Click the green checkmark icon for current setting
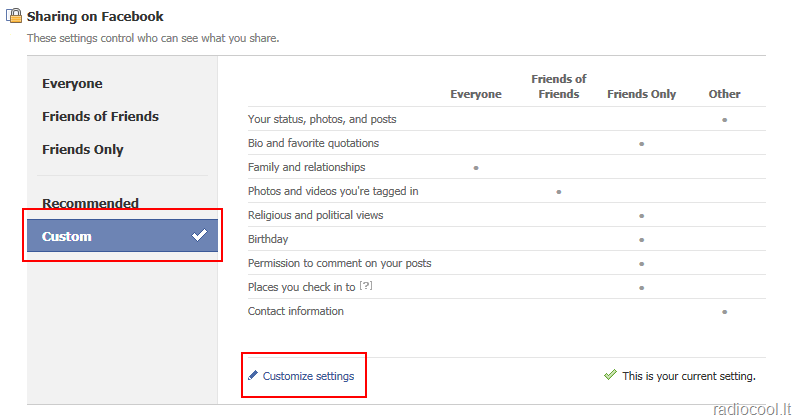This screenshot has height=420, width=797. click(x=610, y=375)
